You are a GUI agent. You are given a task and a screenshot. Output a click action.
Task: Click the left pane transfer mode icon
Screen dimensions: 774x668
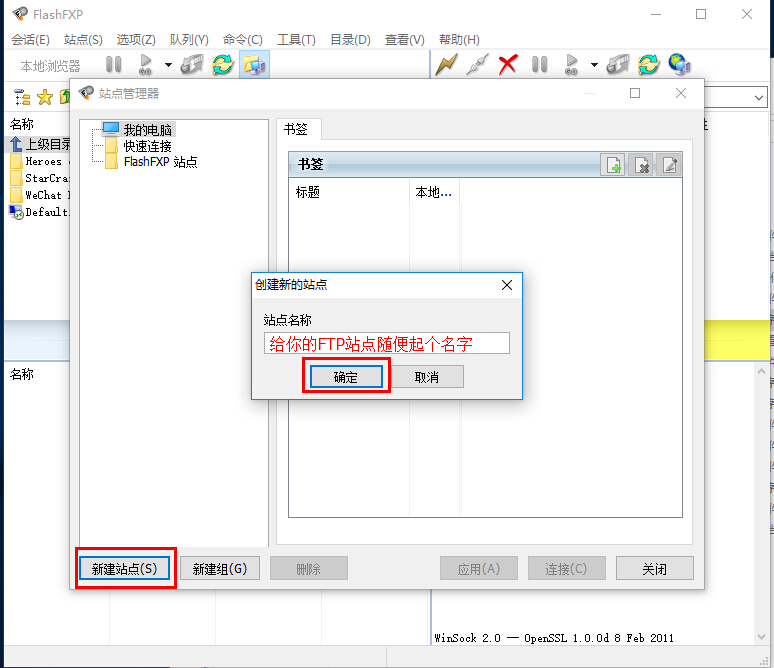192,65
